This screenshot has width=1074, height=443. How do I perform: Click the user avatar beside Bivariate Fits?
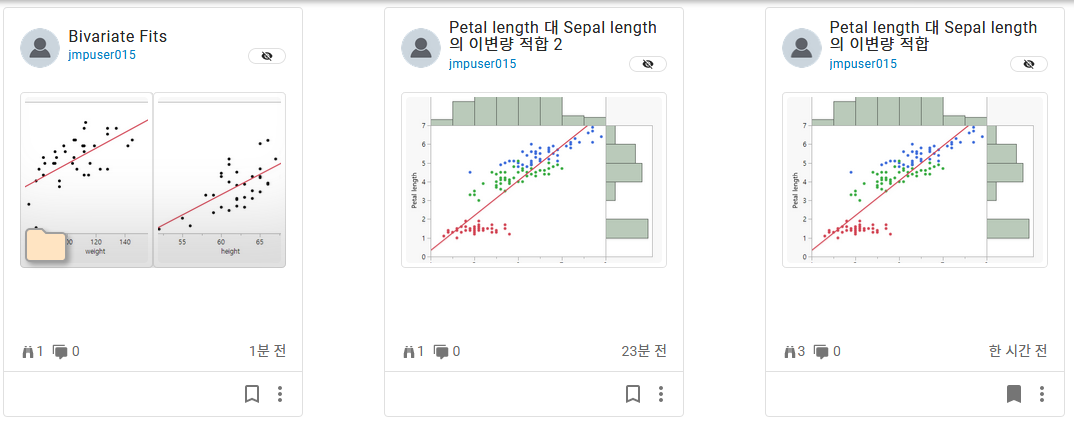point(41,47)
